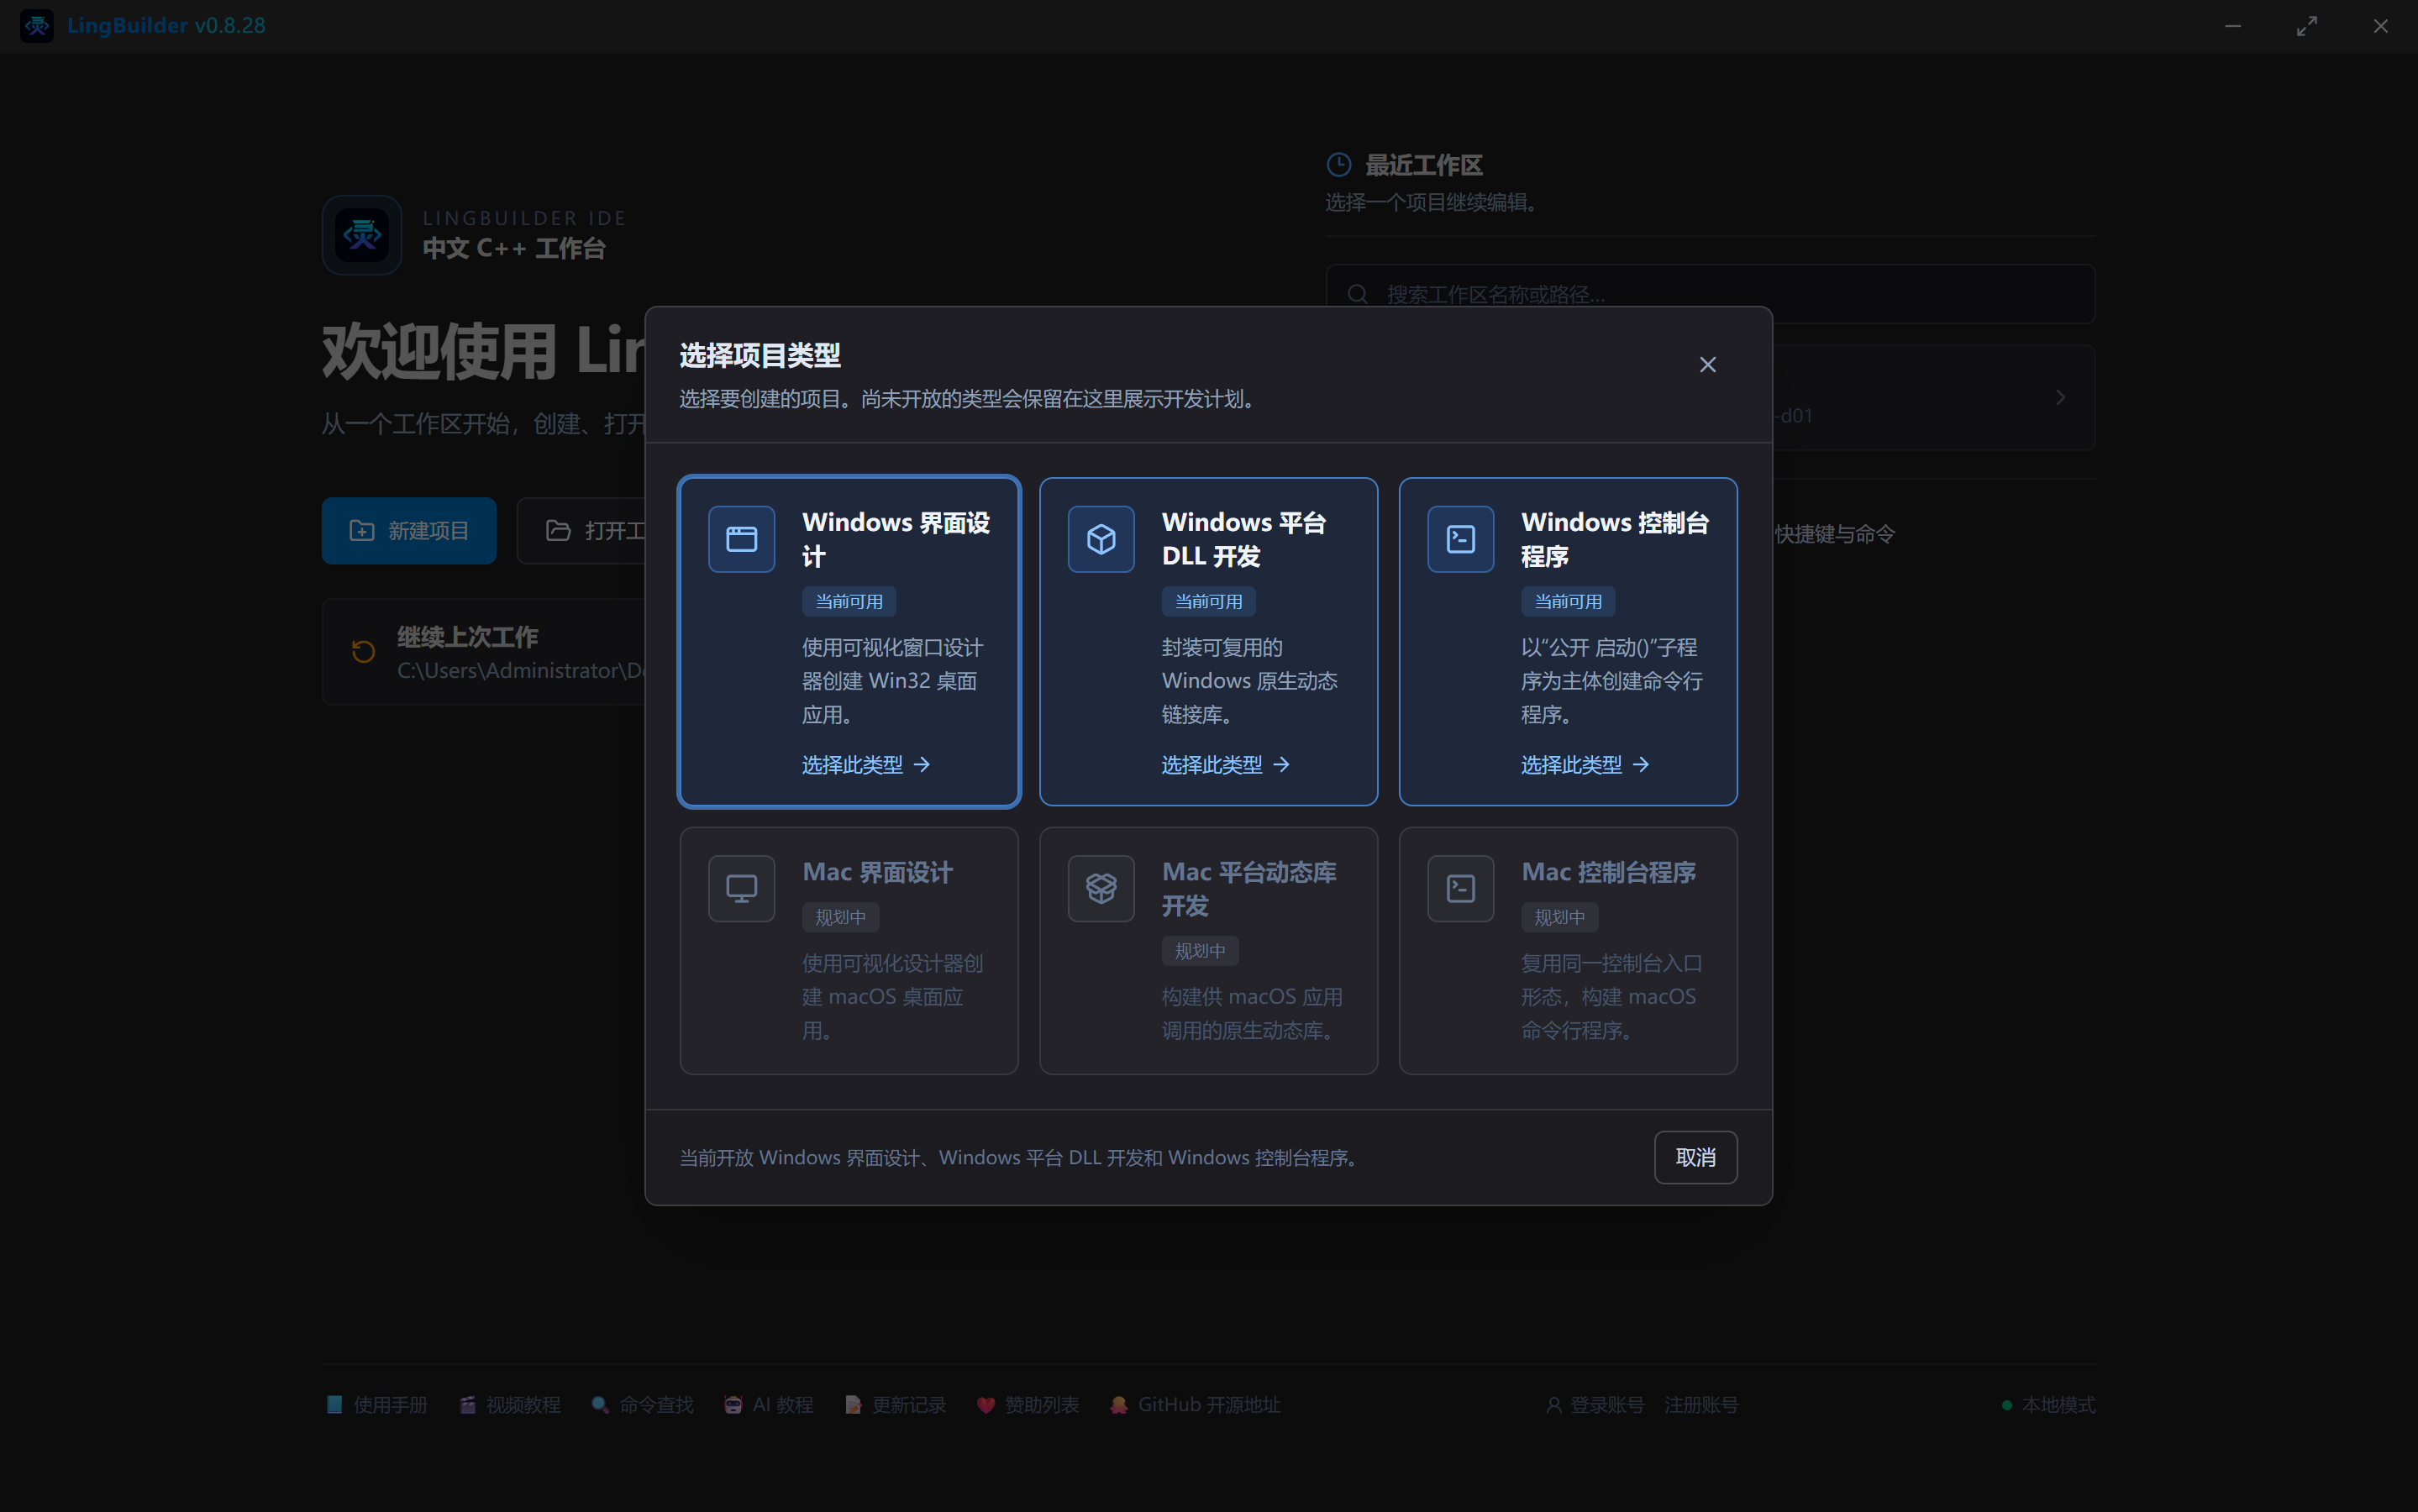
Task: Click the Windows 界面设计 window icon
Action: click(741, 539)
